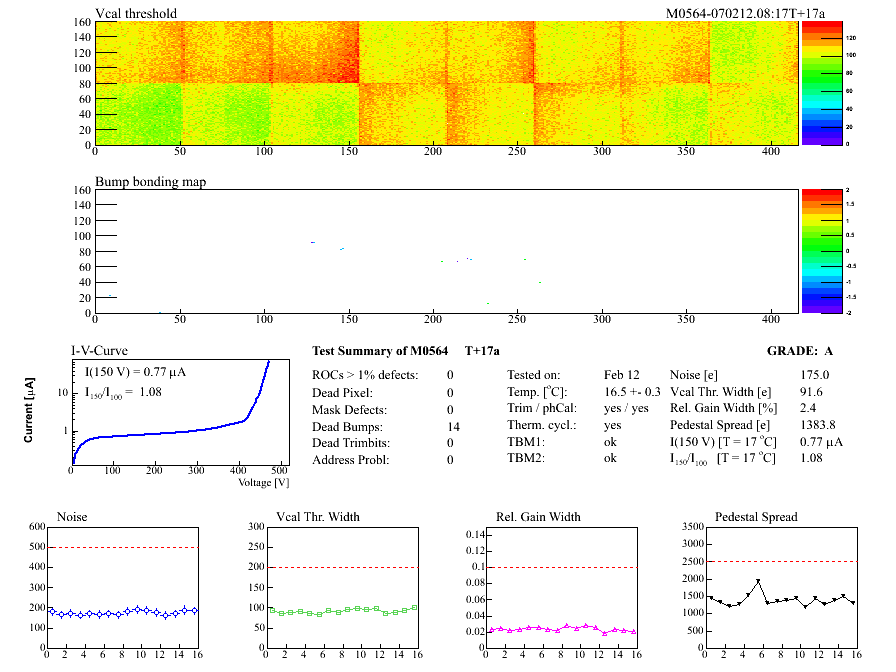Click the Pedestal Spread plot title
The width and height of the screenshot is (896, 672).
coord(756,517)
